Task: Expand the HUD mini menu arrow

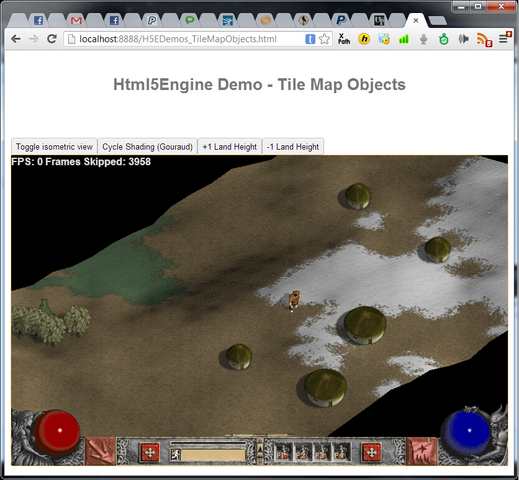Action: coord(260,450)
